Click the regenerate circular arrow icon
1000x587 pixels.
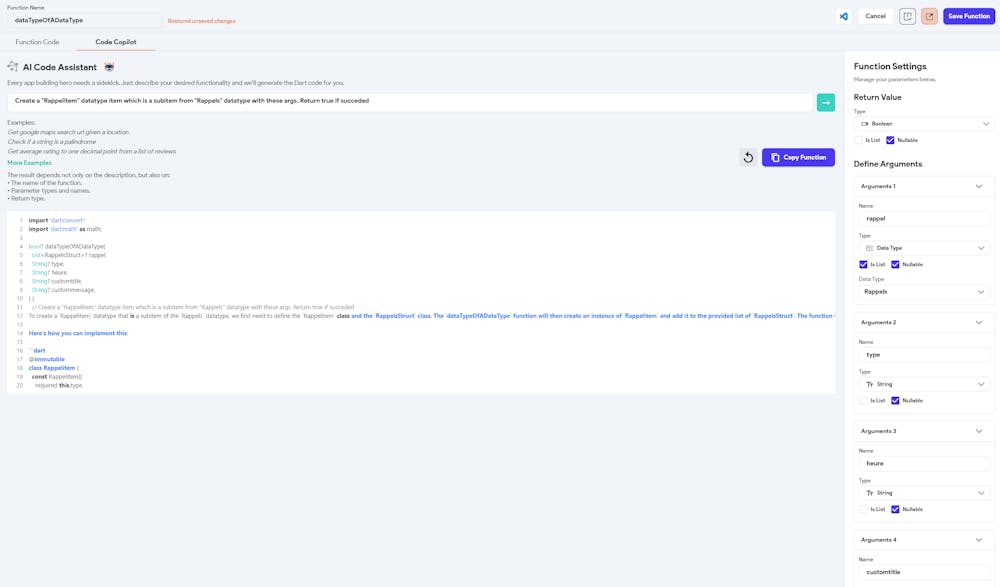pos(748,157)
